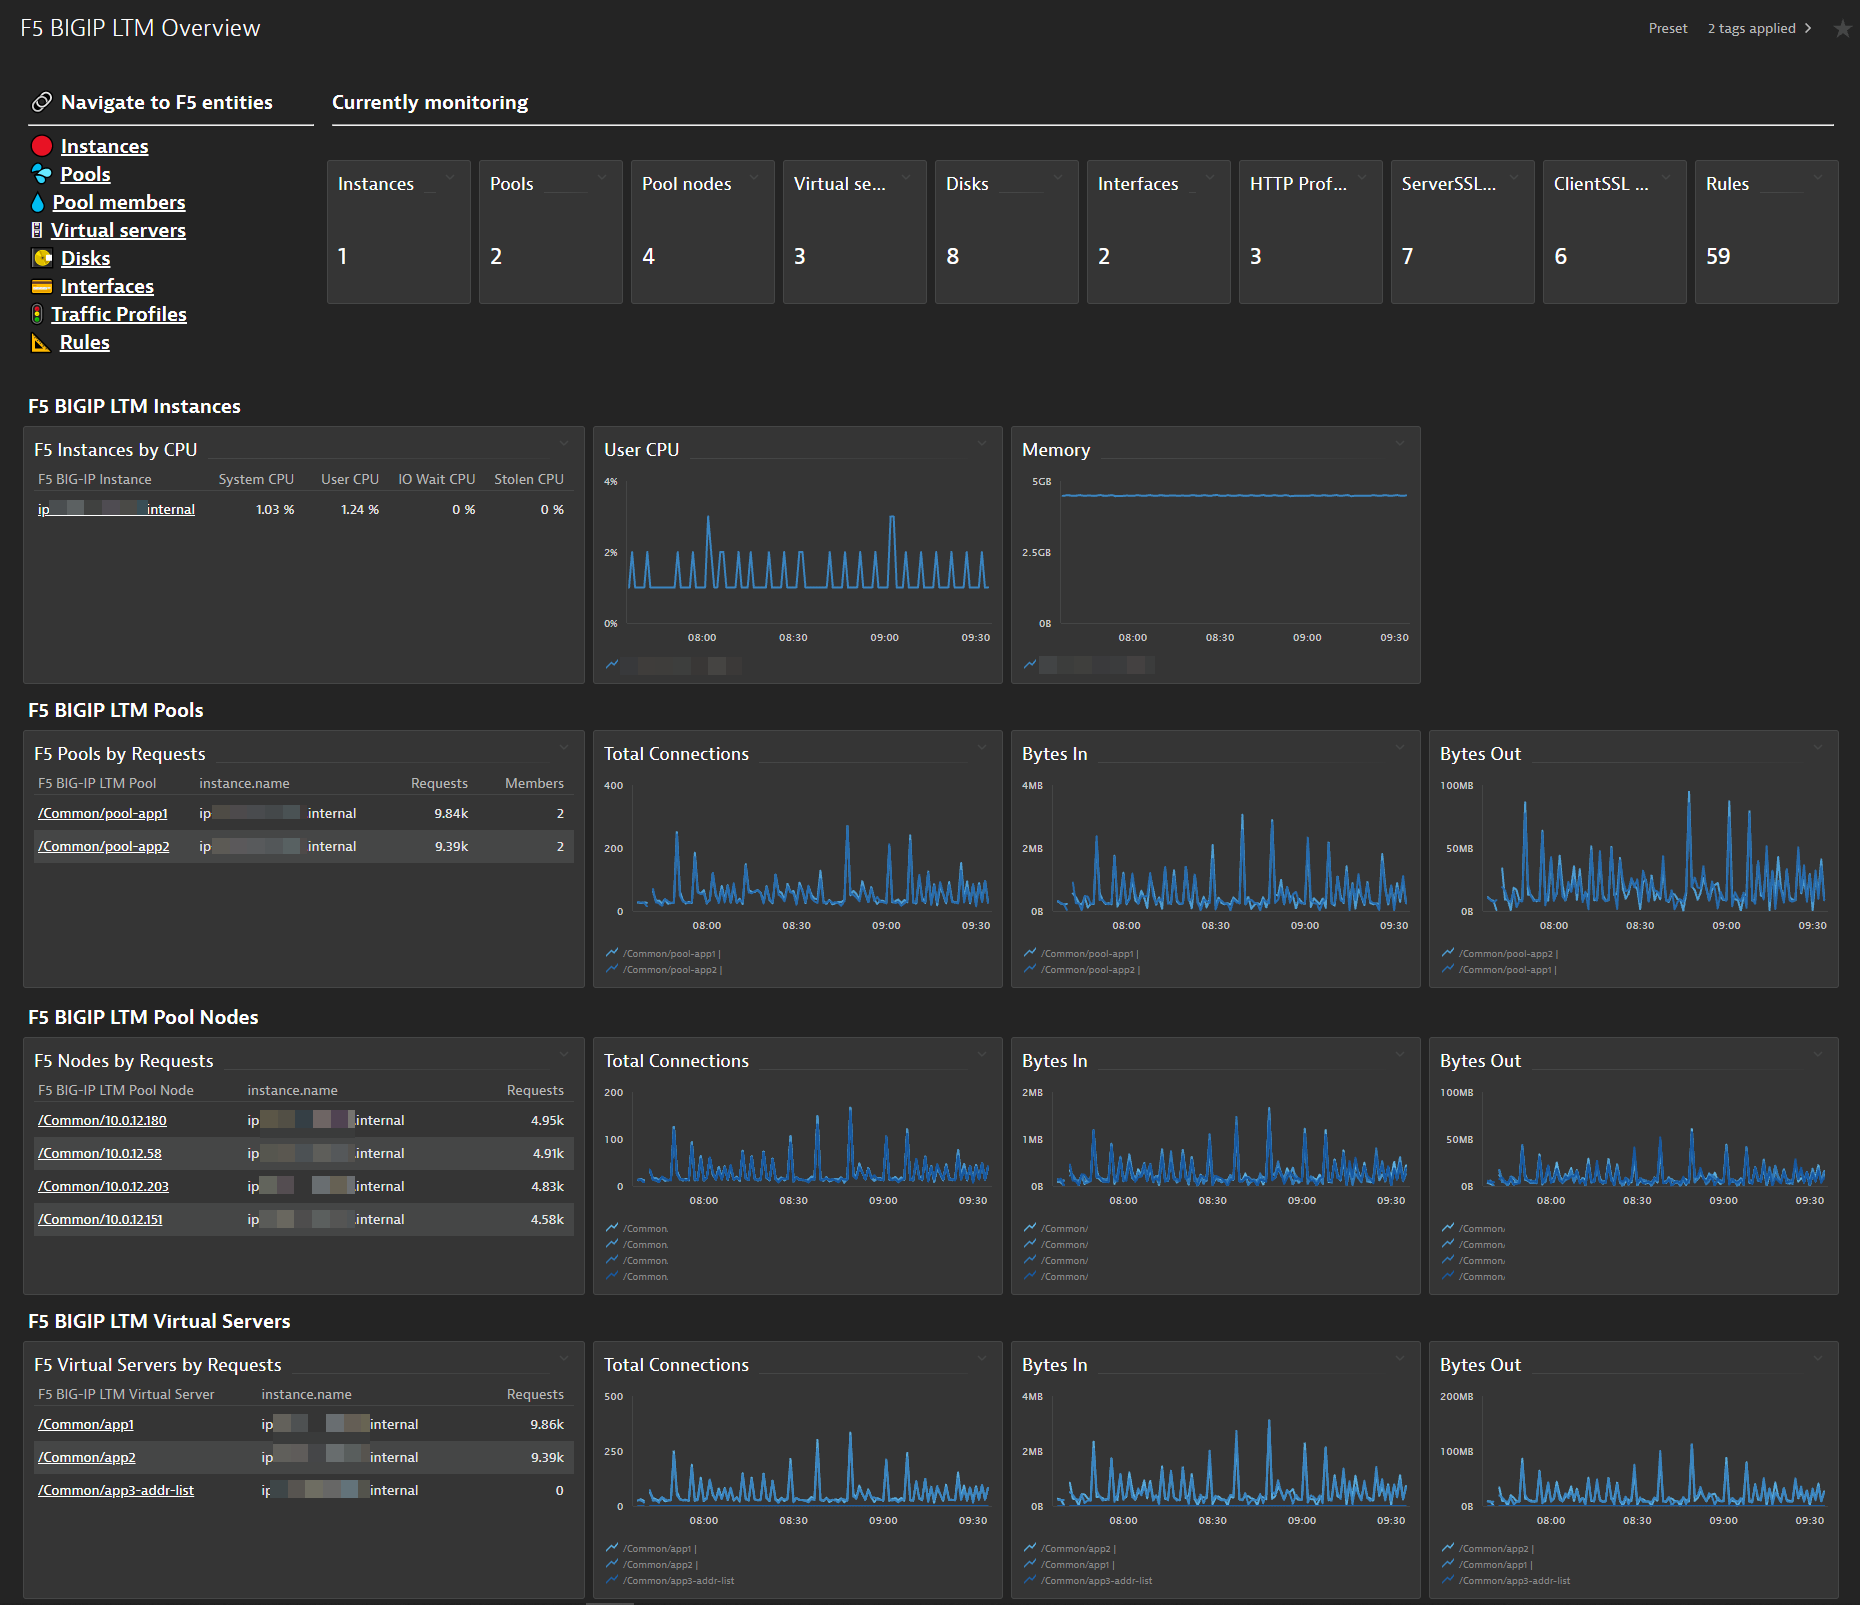Click the blue dots icon beside Pools
This screenshot has height=1606, width=1860.
click(41, 174)
